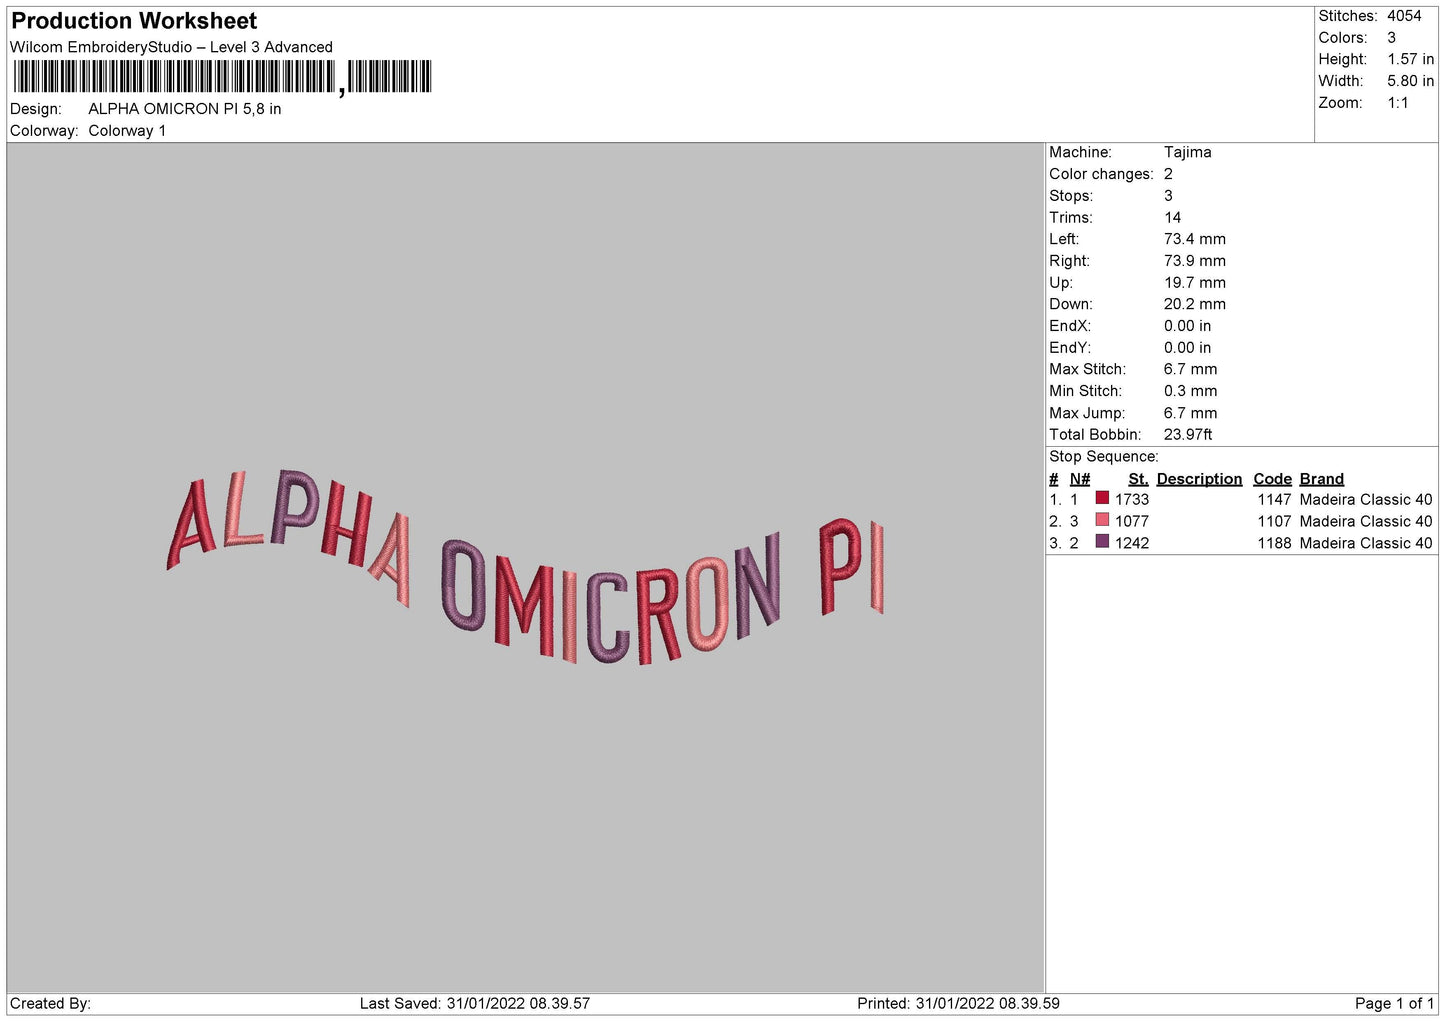1445x1021 pixels.
Task: Click the Up value 19.7 mm
Action: [x=1194, y=283]
